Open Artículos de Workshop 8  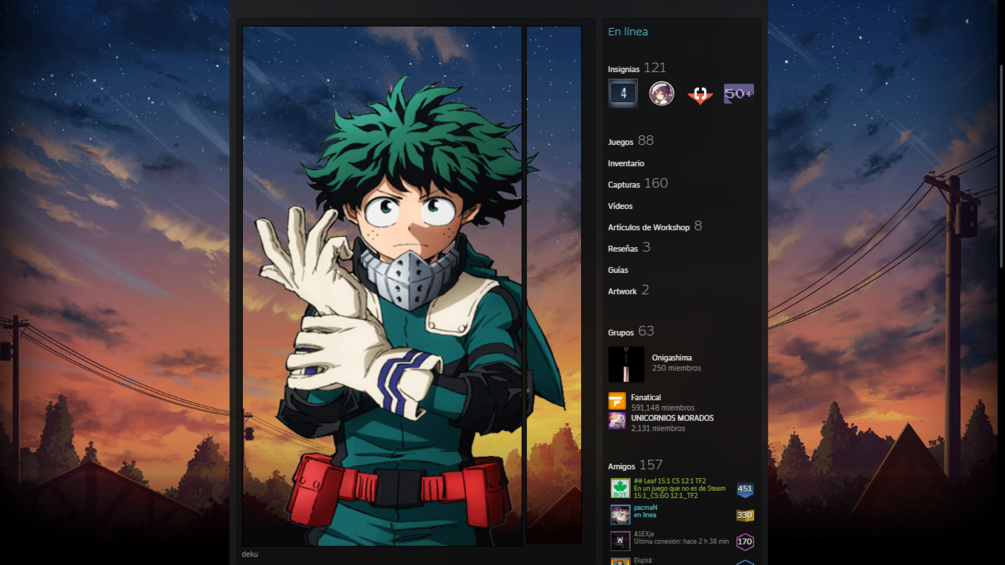pyautogui.click(x=654, y=227)
